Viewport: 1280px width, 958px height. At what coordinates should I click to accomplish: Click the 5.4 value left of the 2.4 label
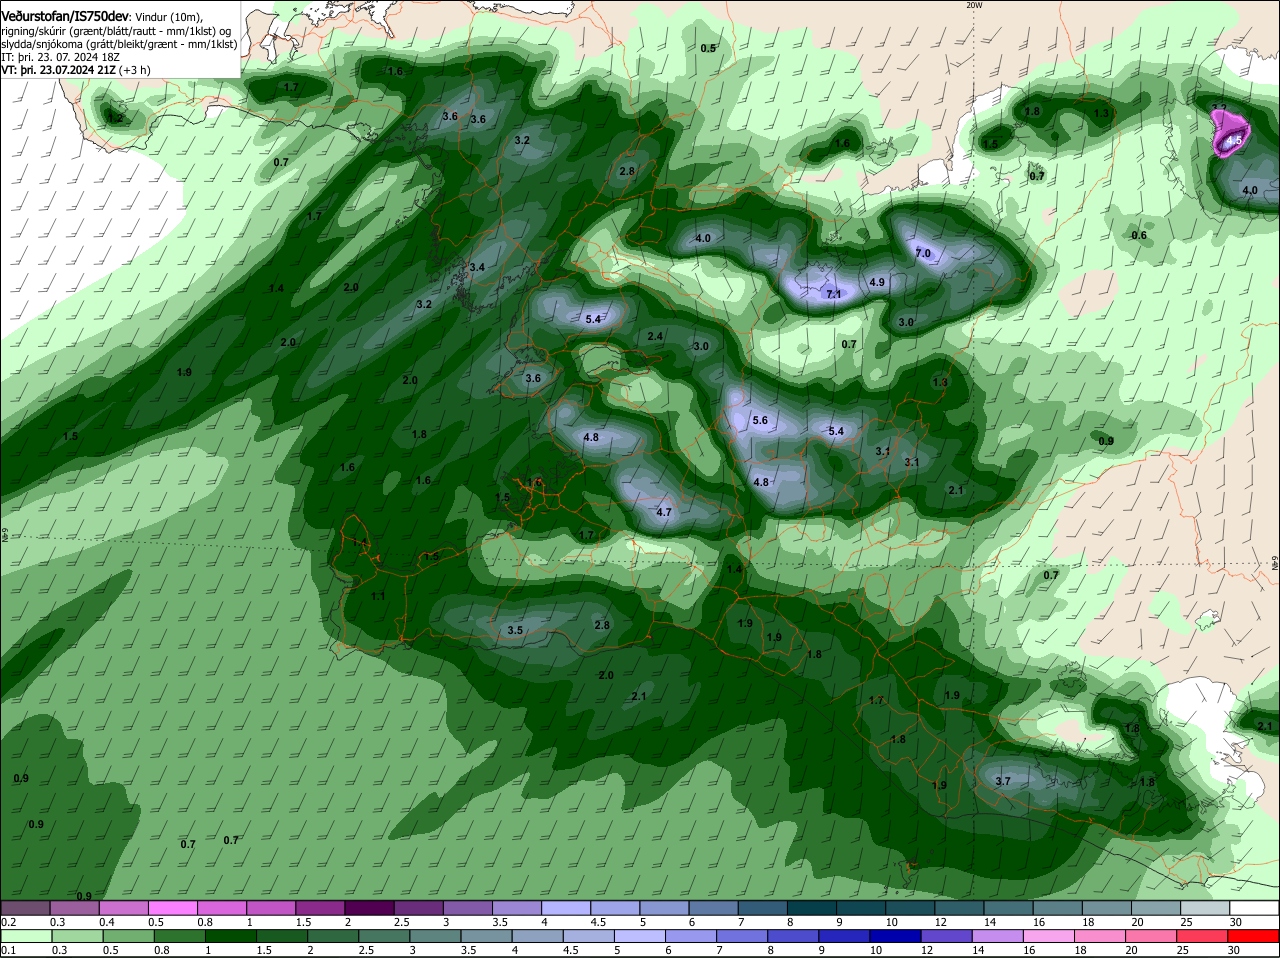(594, 320)
